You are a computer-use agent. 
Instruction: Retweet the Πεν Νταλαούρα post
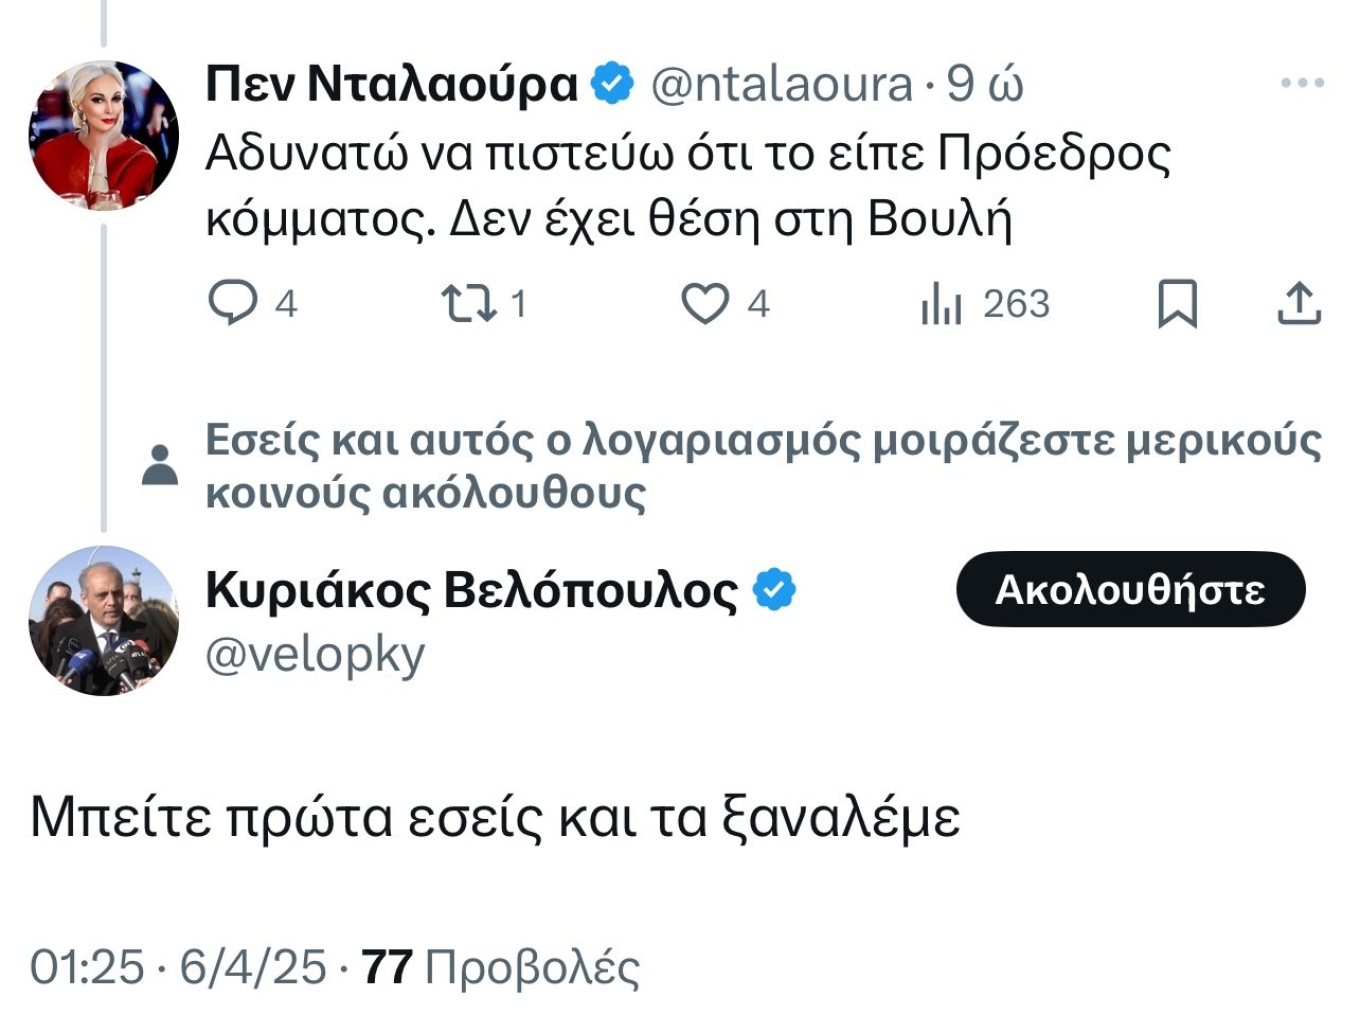tap(469, 303)
